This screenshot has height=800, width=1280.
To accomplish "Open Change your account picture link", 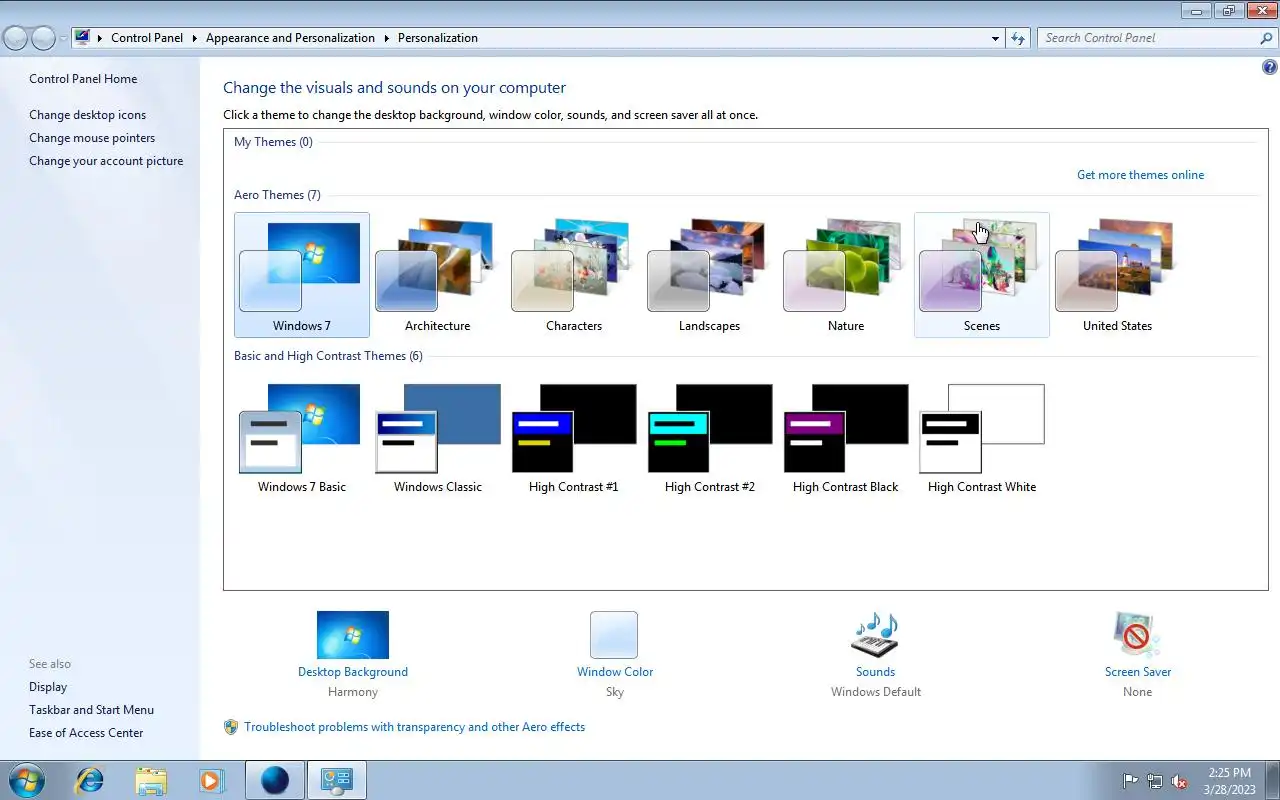I will 106,161.
